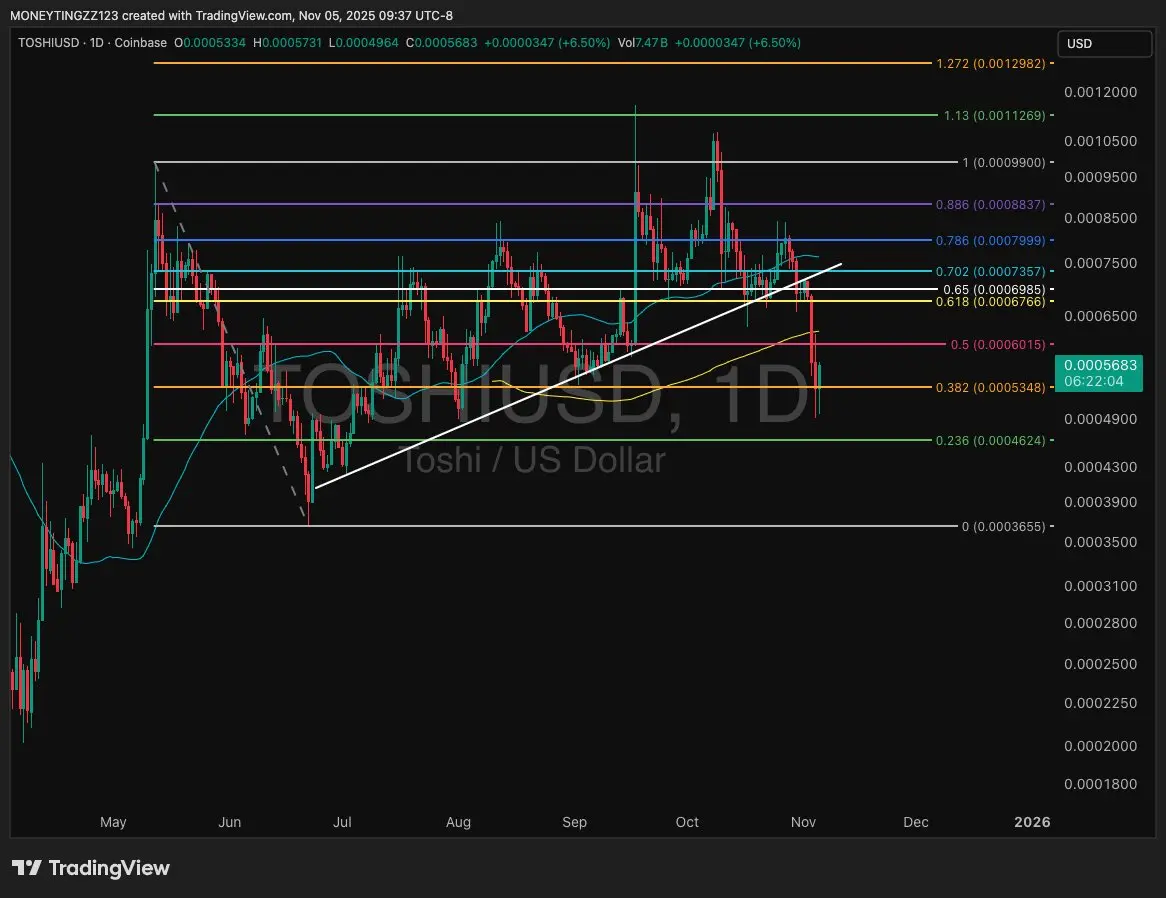Click the TOSHIUSD · 1D · Coinbase symbol title
The width and height of the screenshot is (1166, 898).
(x=92, y=43)
